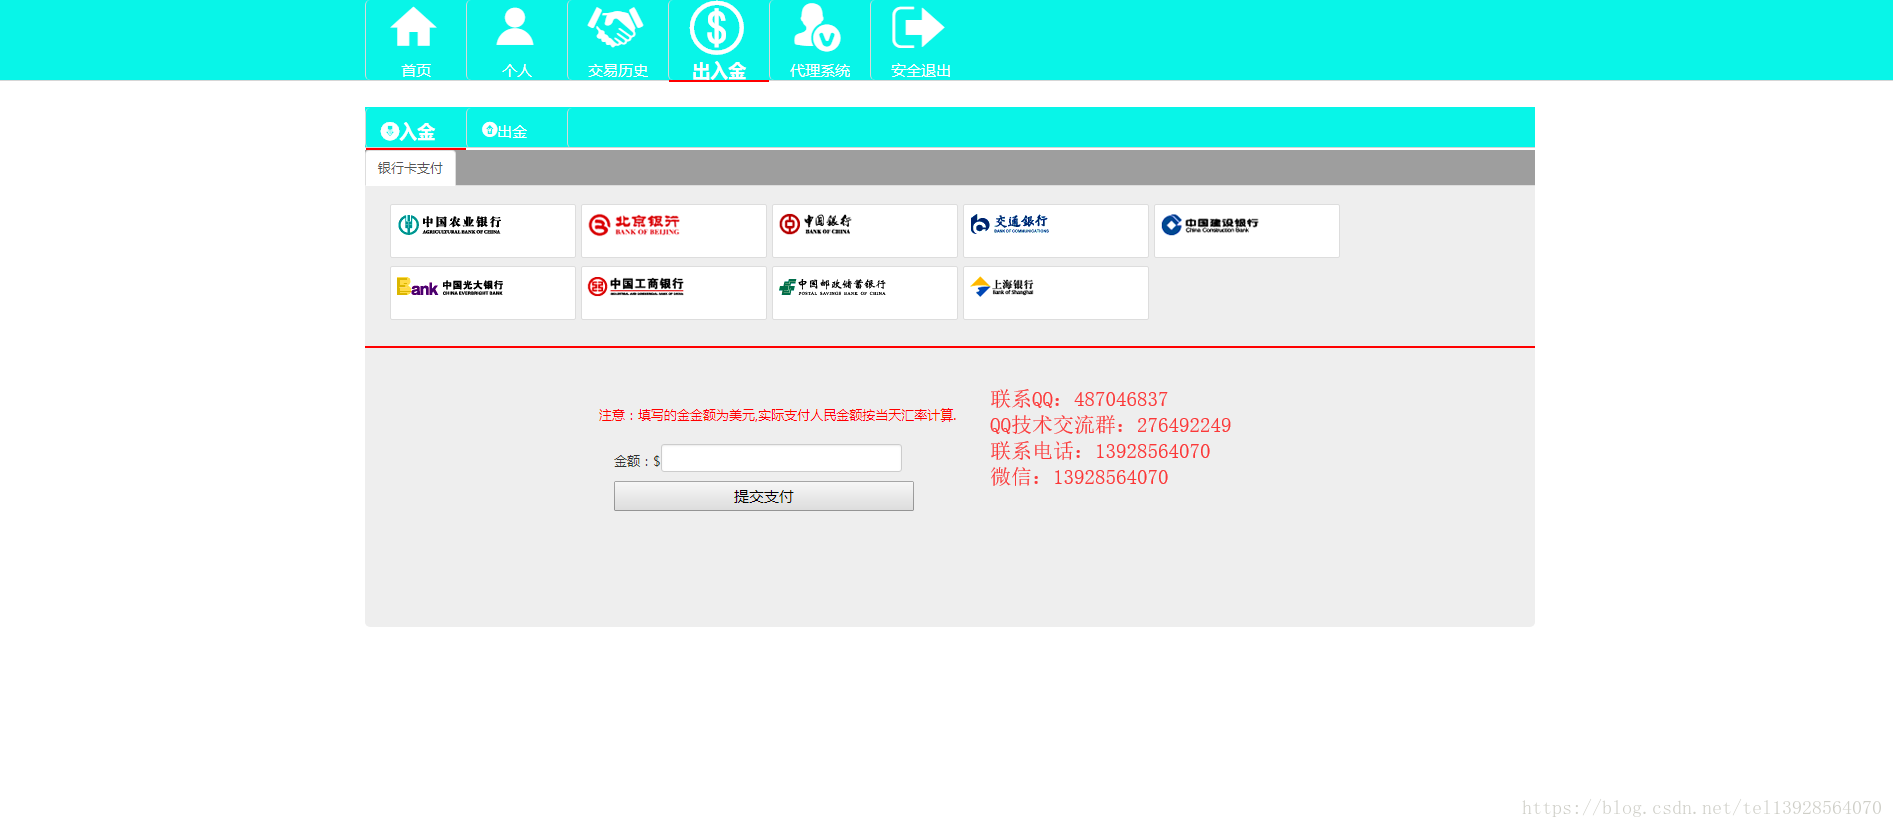
Task: Click the 提交支付 submit button
Action: [x=764, y=496]
